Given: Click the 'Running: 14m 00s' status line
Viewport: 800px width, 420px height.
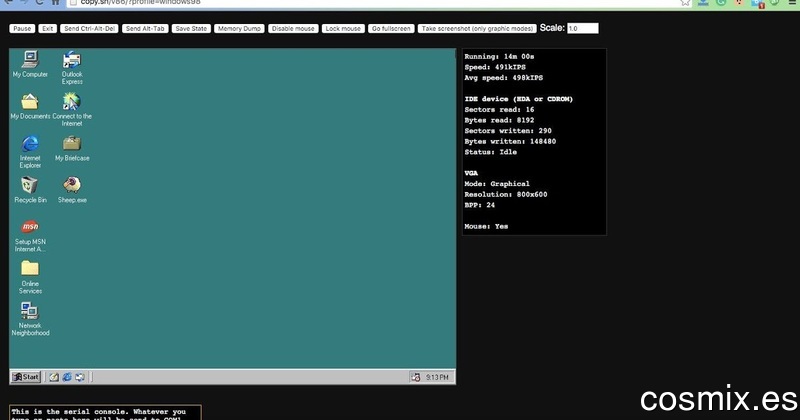Looking at the screenshot, I should [499, 57].
